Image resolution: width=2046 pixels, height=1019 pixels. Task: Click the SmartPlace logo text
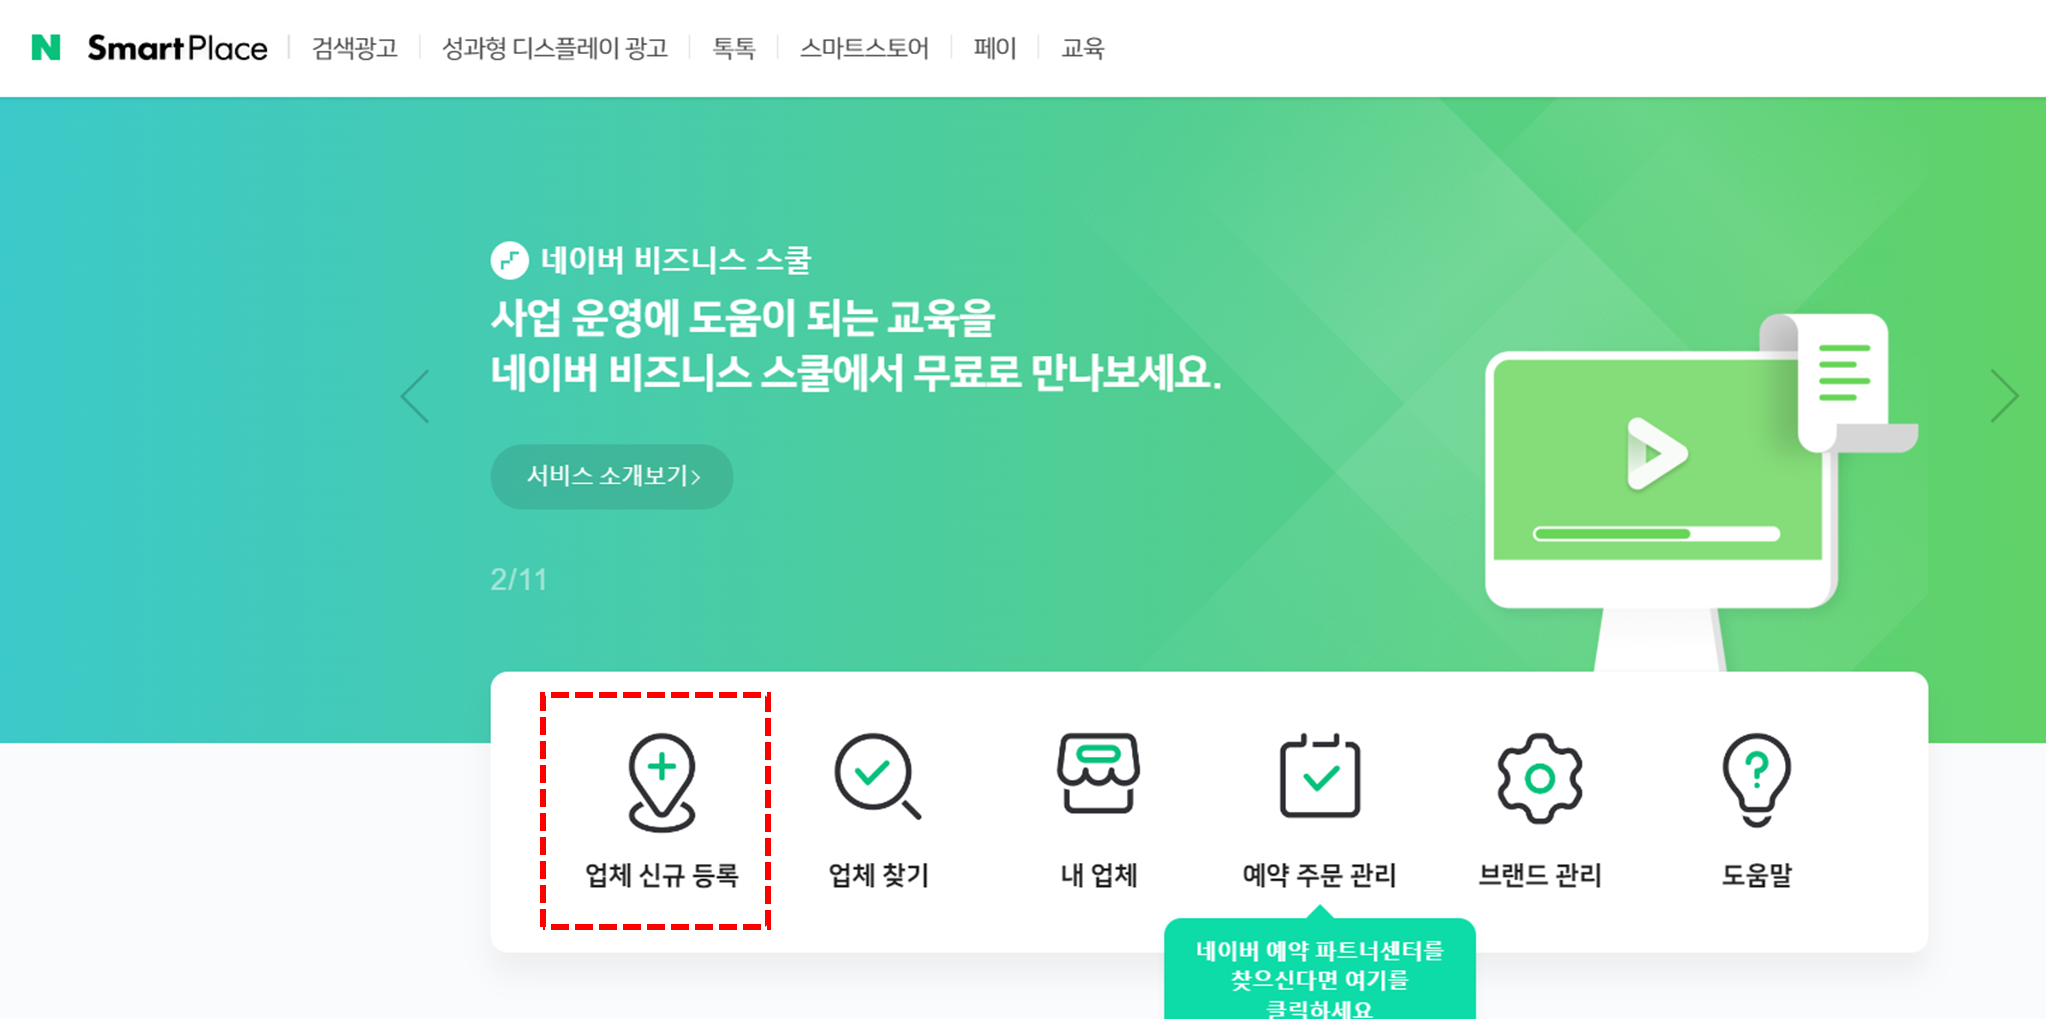(x=178, y=47)
